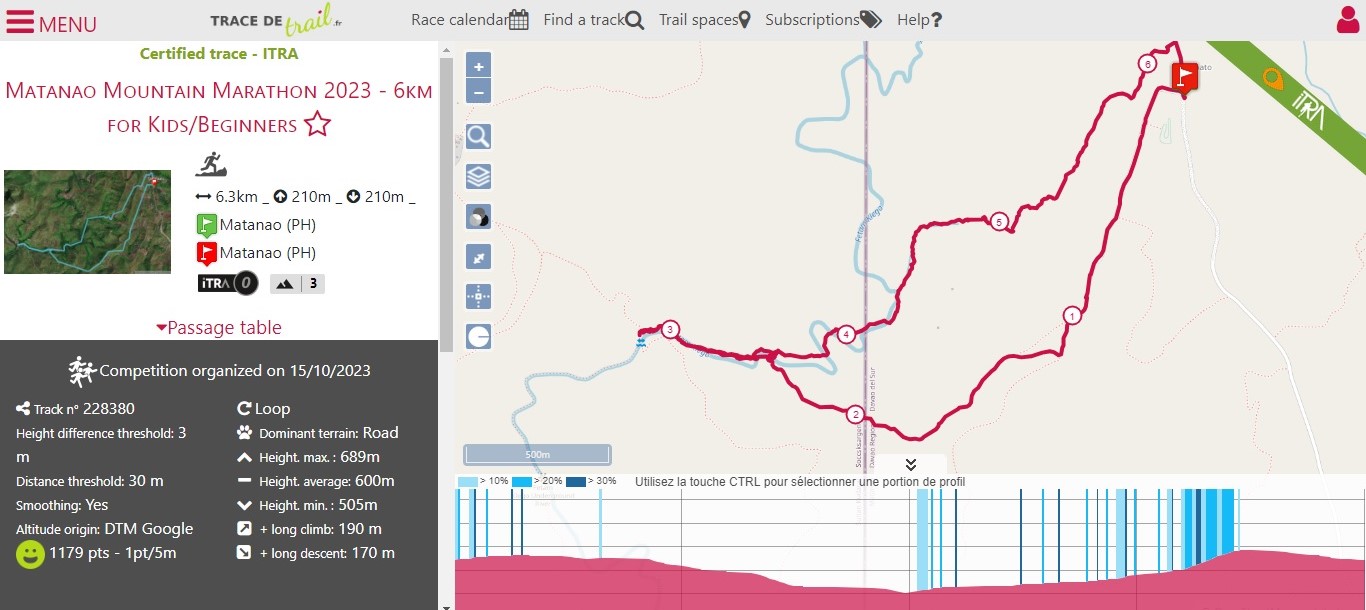
Task: Click the ITRA 0 points badge
Action: 228,283
